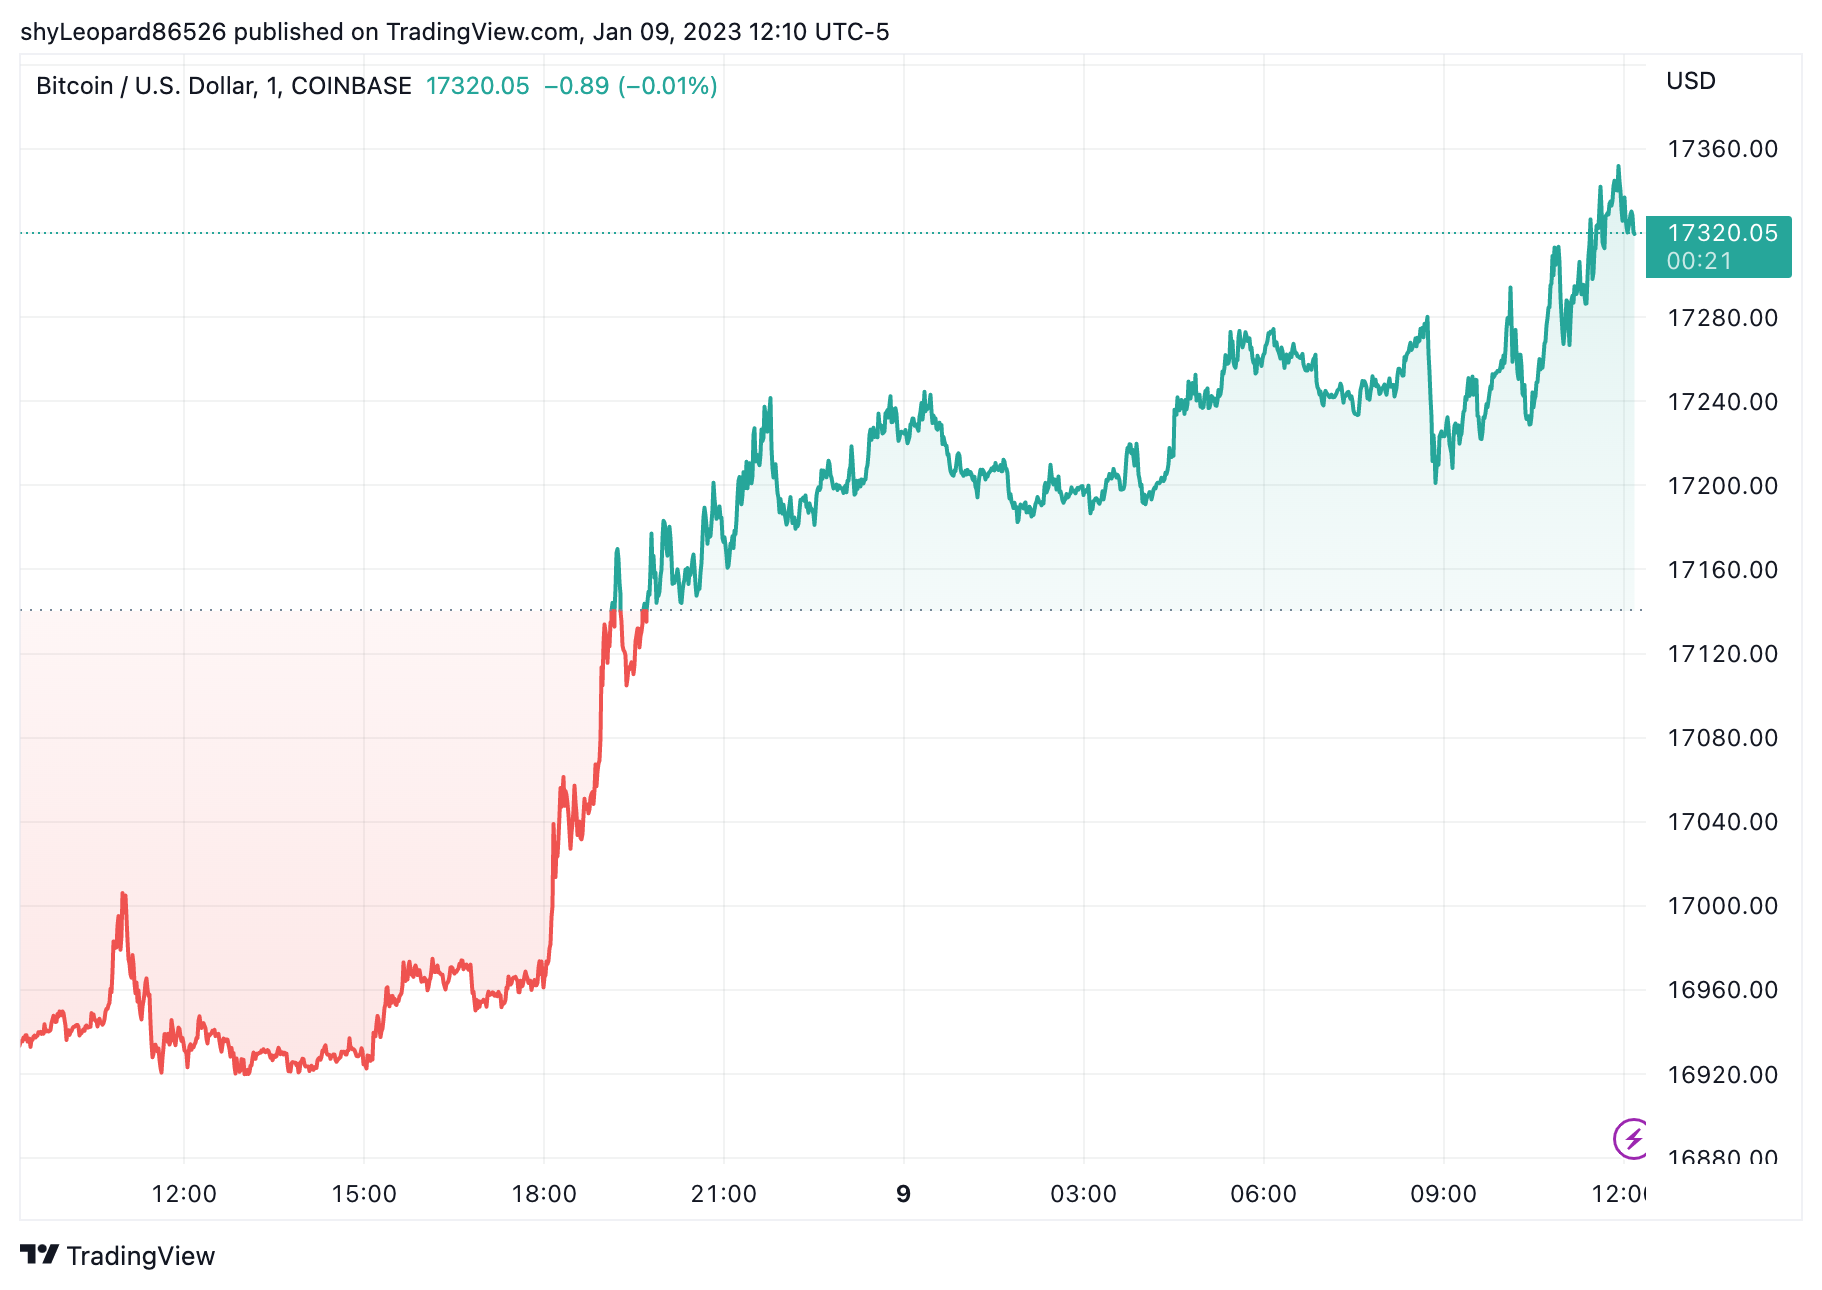Click the 17360.00 price axis label
This screenshot has width=1822, height=1290.
click(1722, 149)
